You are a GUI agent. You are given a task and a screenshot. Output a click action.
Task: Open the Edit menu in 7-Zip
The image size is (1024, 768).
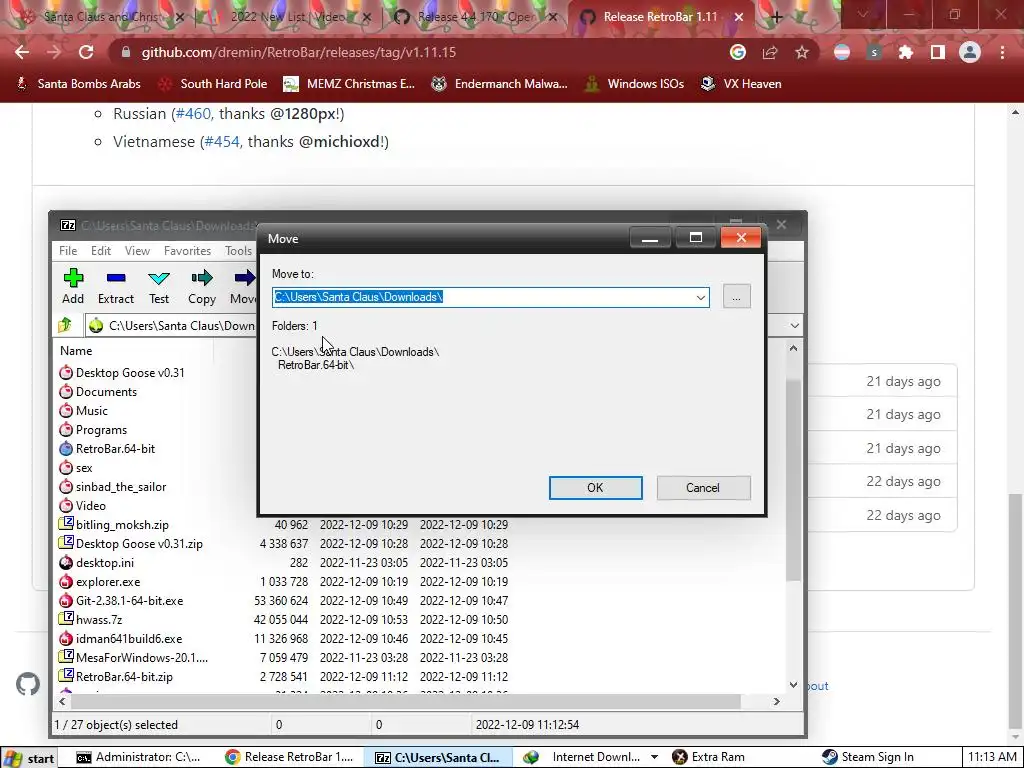coord(101,251)
